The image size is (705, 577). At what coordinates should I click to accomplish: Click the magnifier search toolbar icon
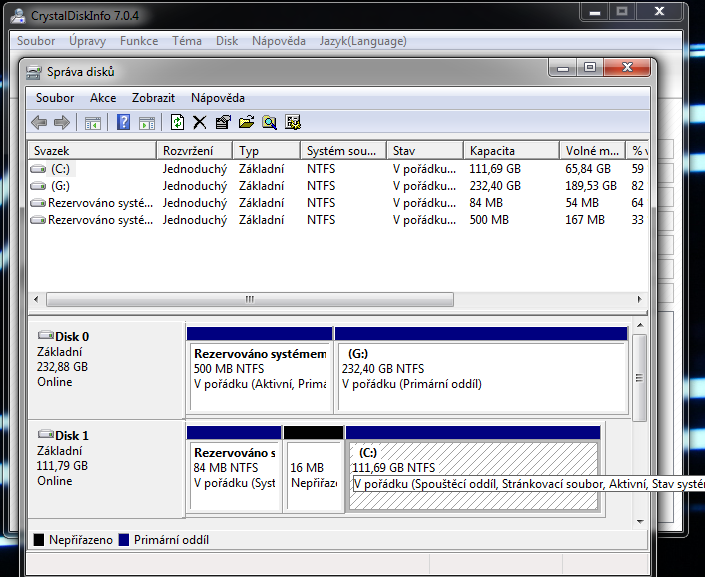[x=269, y=123]
